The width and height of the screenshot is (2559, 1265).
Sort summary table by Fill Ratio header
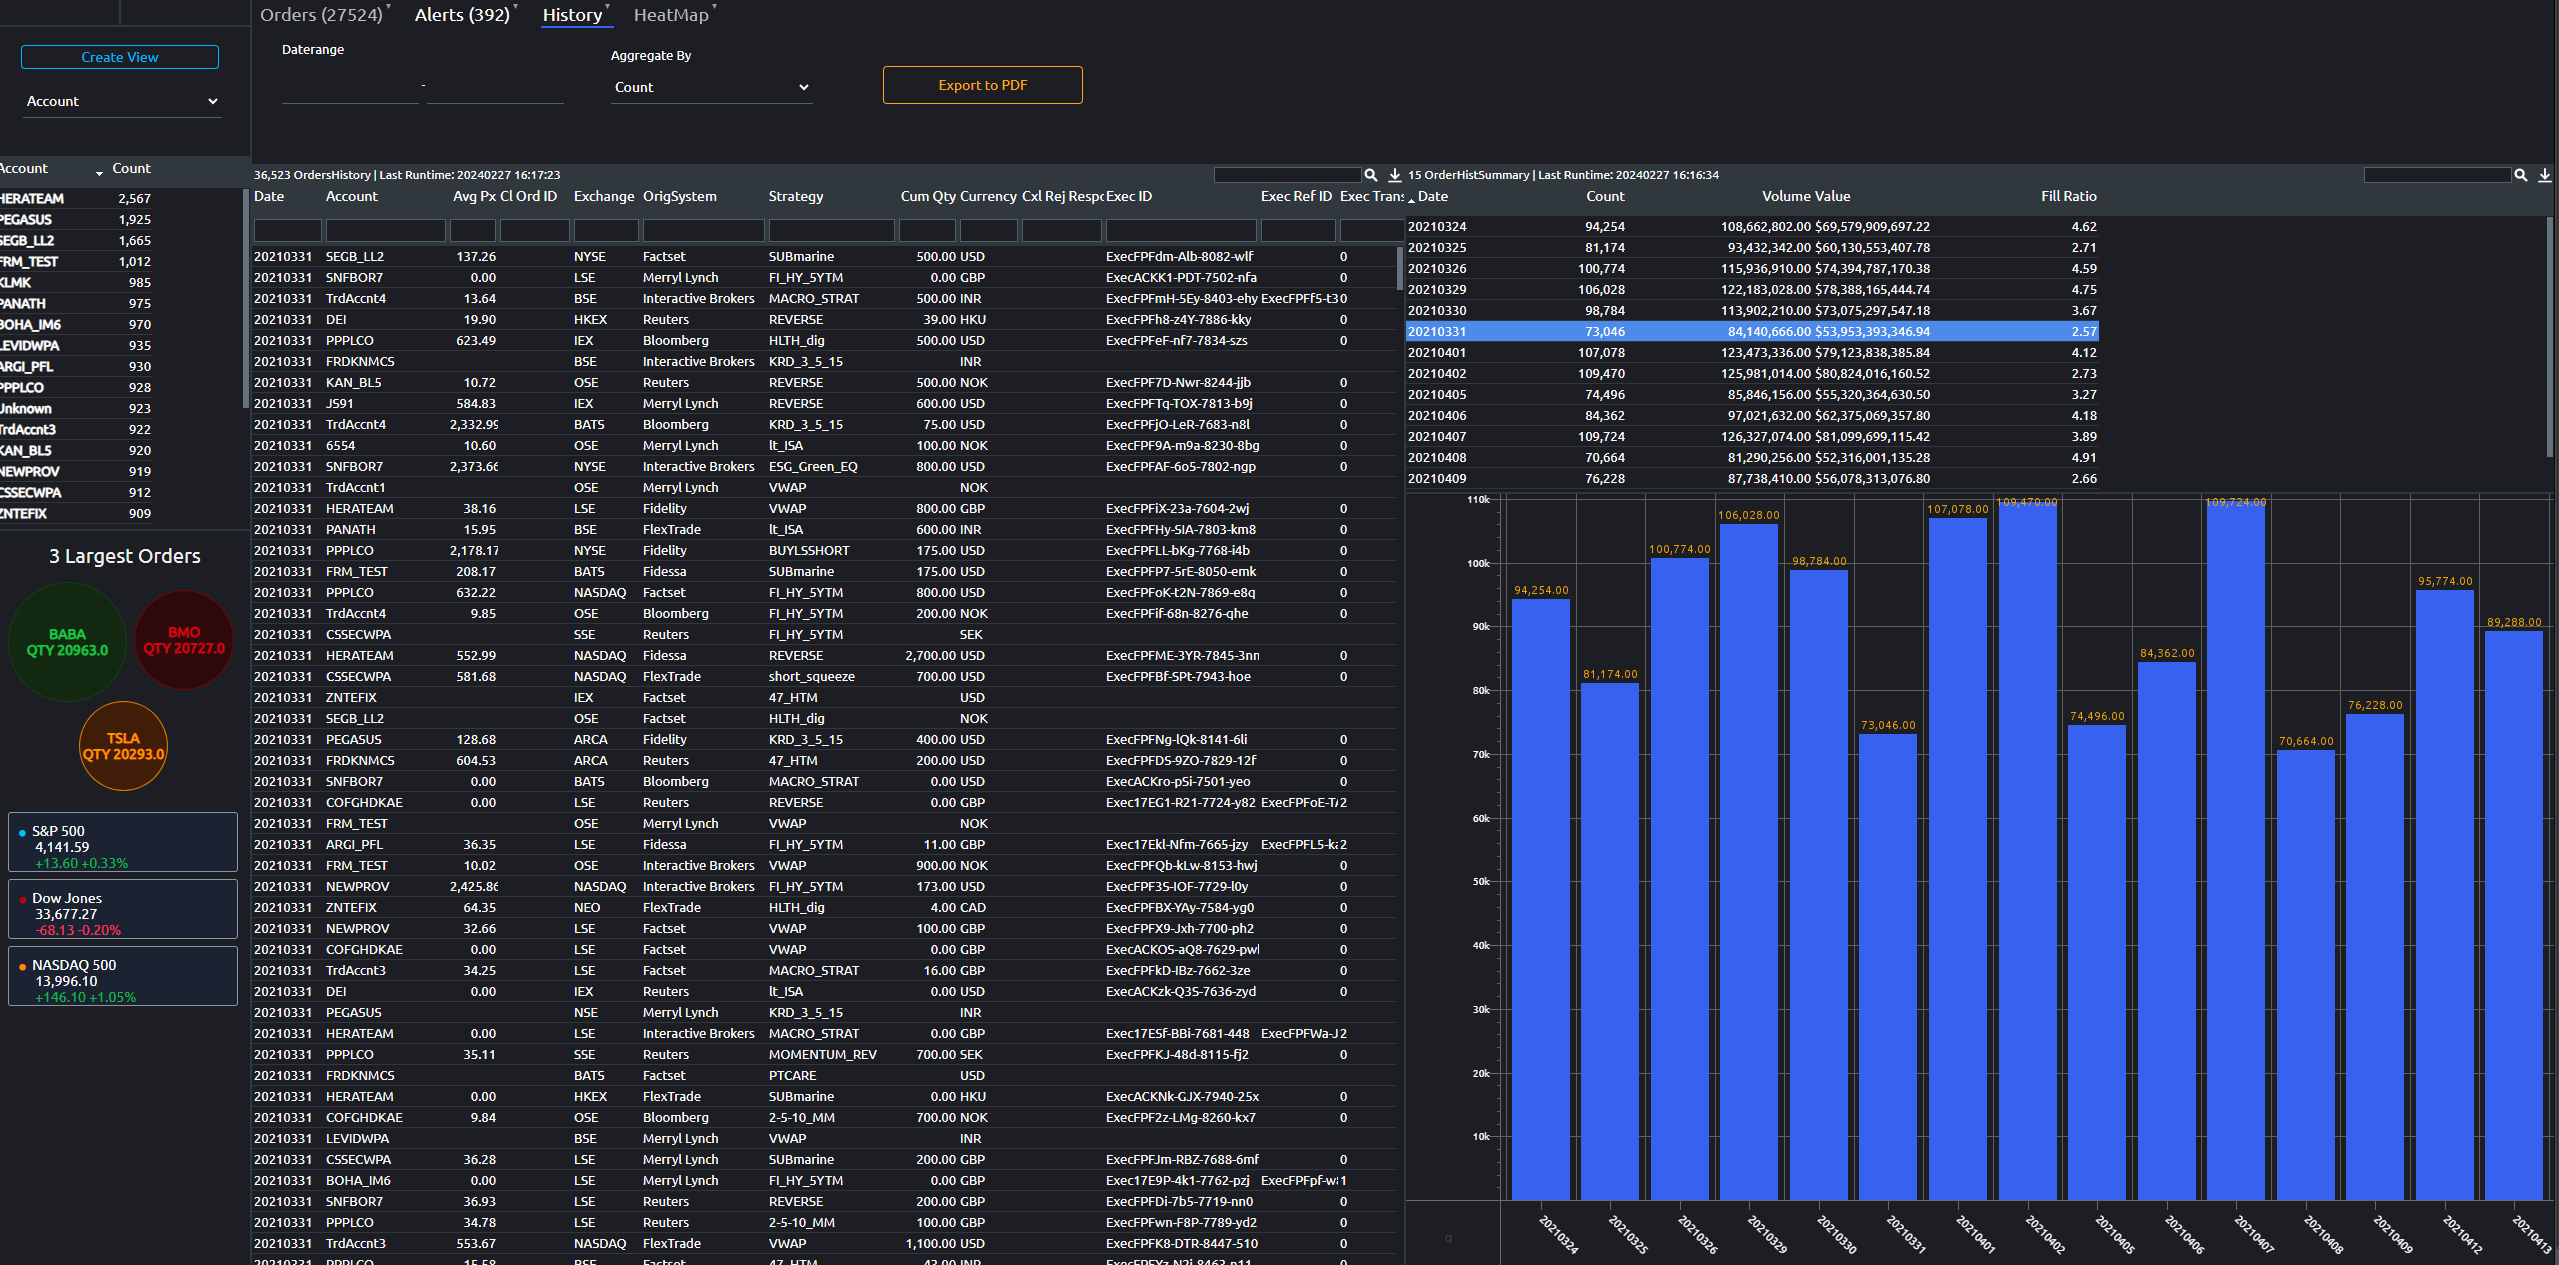(x=2068, y=196)
